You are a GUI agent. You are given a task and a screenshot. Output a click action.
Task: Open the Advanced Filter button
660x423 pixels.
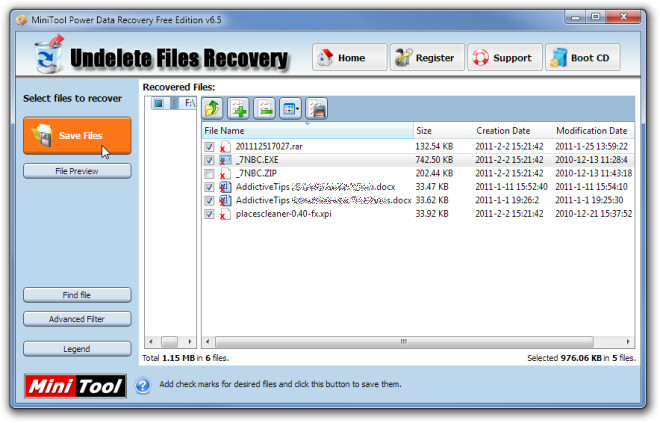[x=77, y=319]
